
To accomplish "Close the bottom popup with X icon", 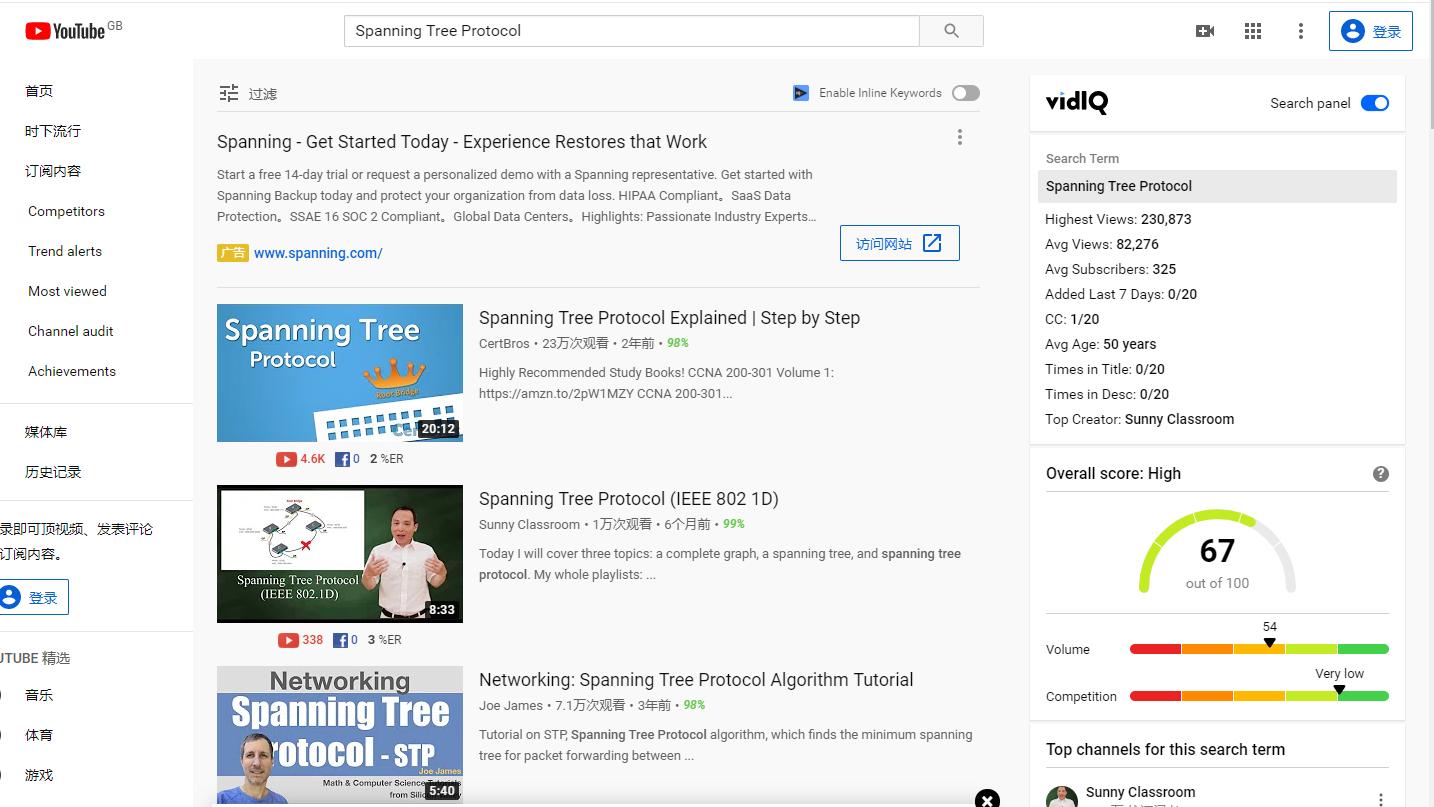I will 987,798.
